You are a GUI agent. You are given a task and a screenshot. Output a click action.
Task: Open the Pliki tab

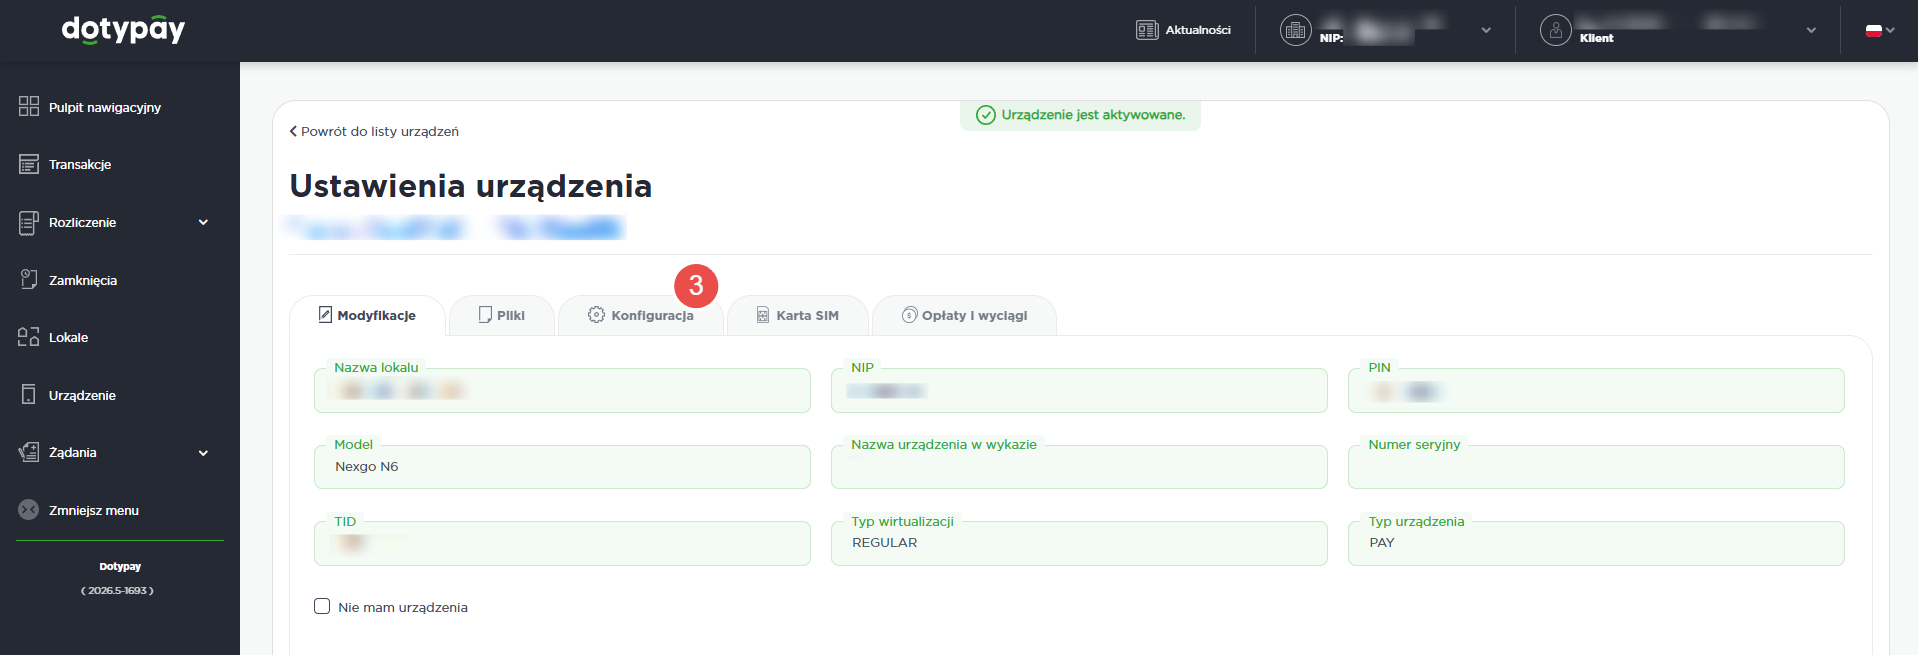pyautogui.click(x=502, y=315)
